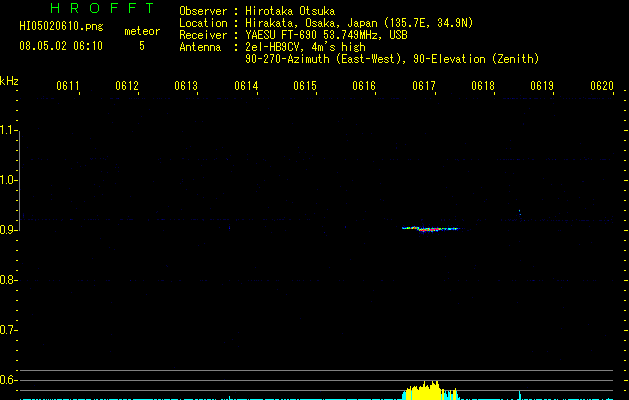This screenshot has width=629, height=400.
Task: Click the date stamp 08.05.02 06:10
Action: tap(61, 46)
